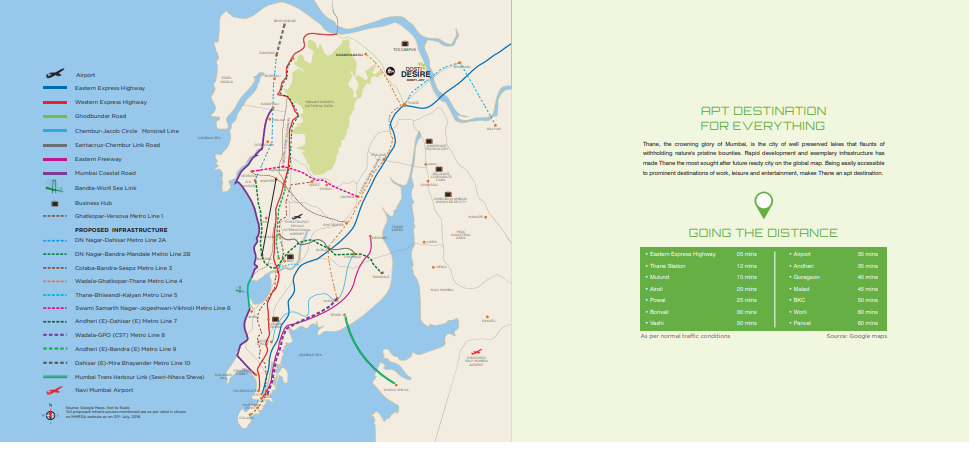The image size is (969, 460).
Task: Click the Bandra-Worli Sea Link bridge legend icon
Action: coord(54,187)
